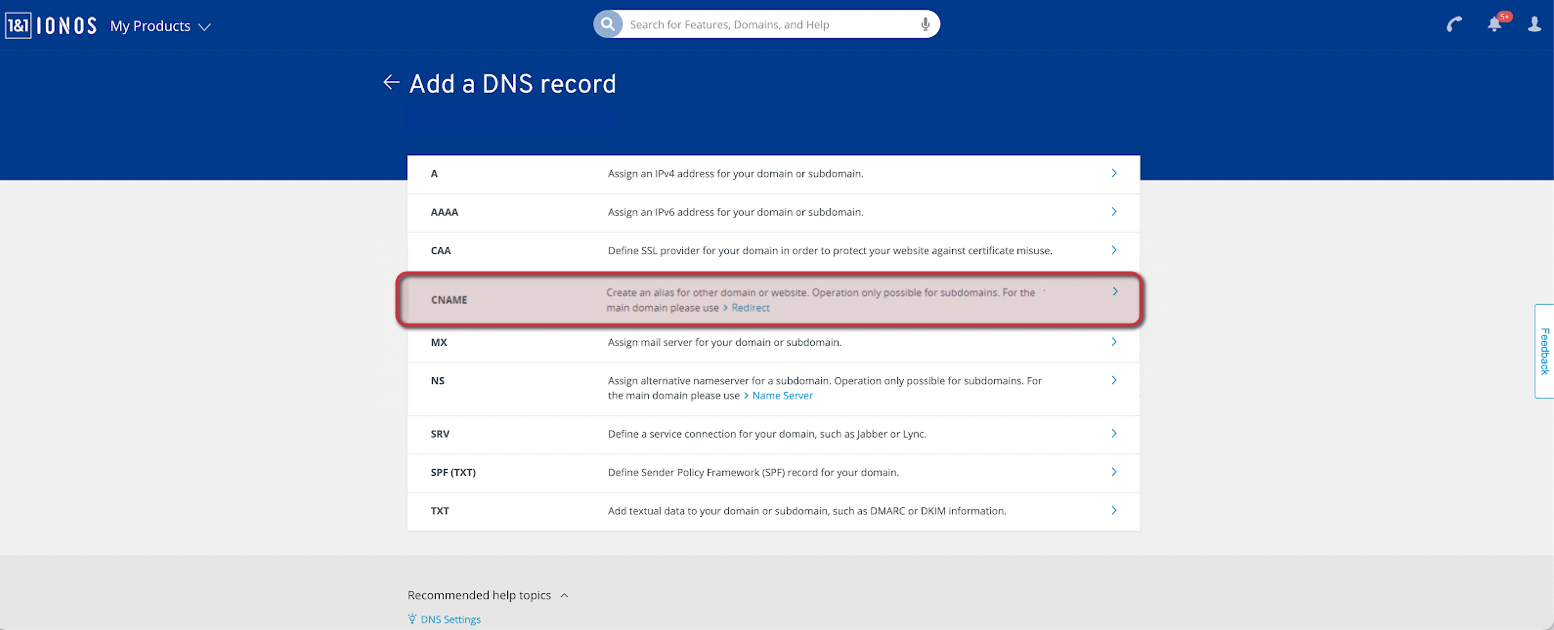Open the My Products dropdown
This screenshot has height=630, width=1554.
click(x=160, y=26)
